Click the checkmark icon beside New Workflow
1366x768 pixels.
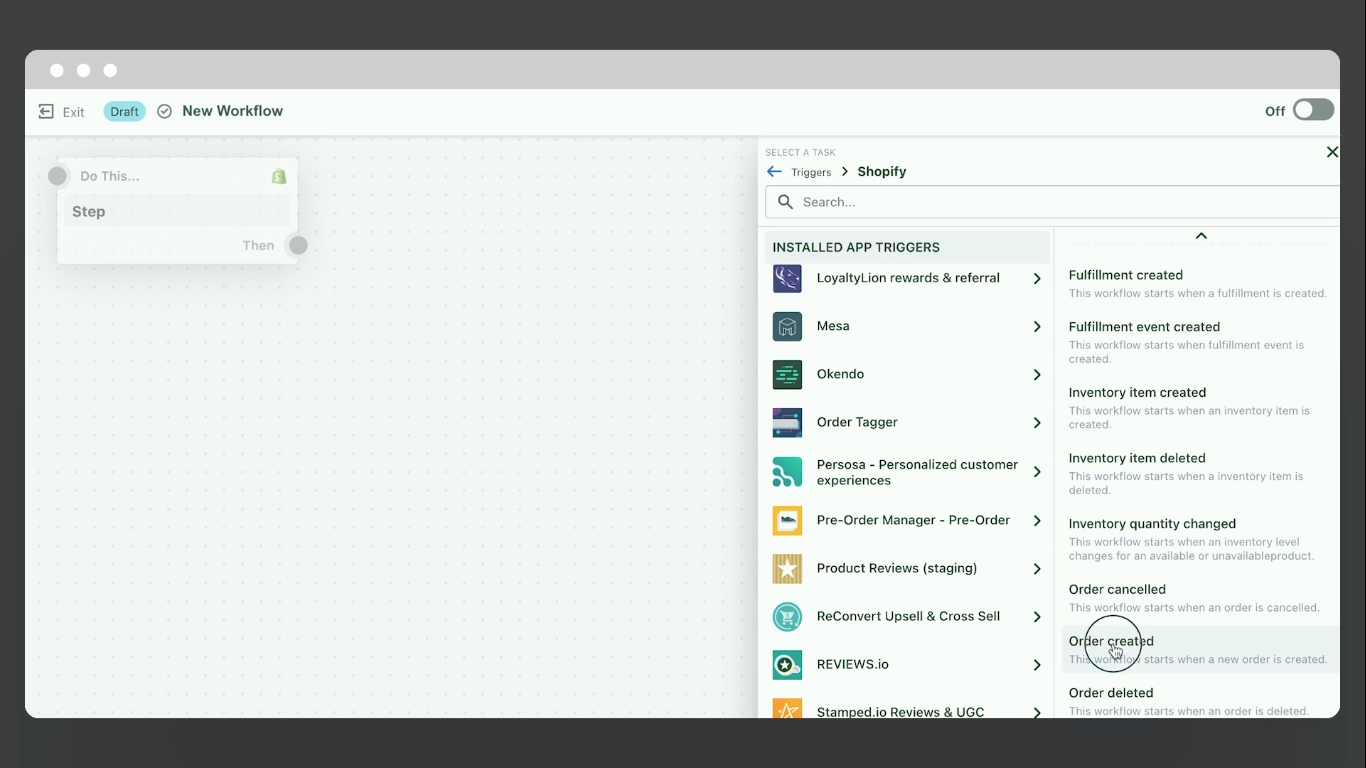coord(165,111)
